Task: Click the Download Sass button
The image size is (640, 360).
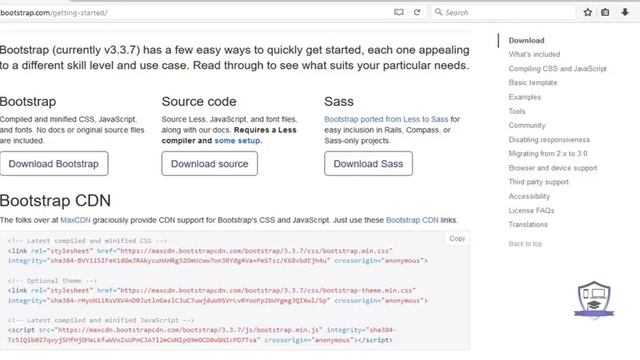Action: (x=368, y=164)
